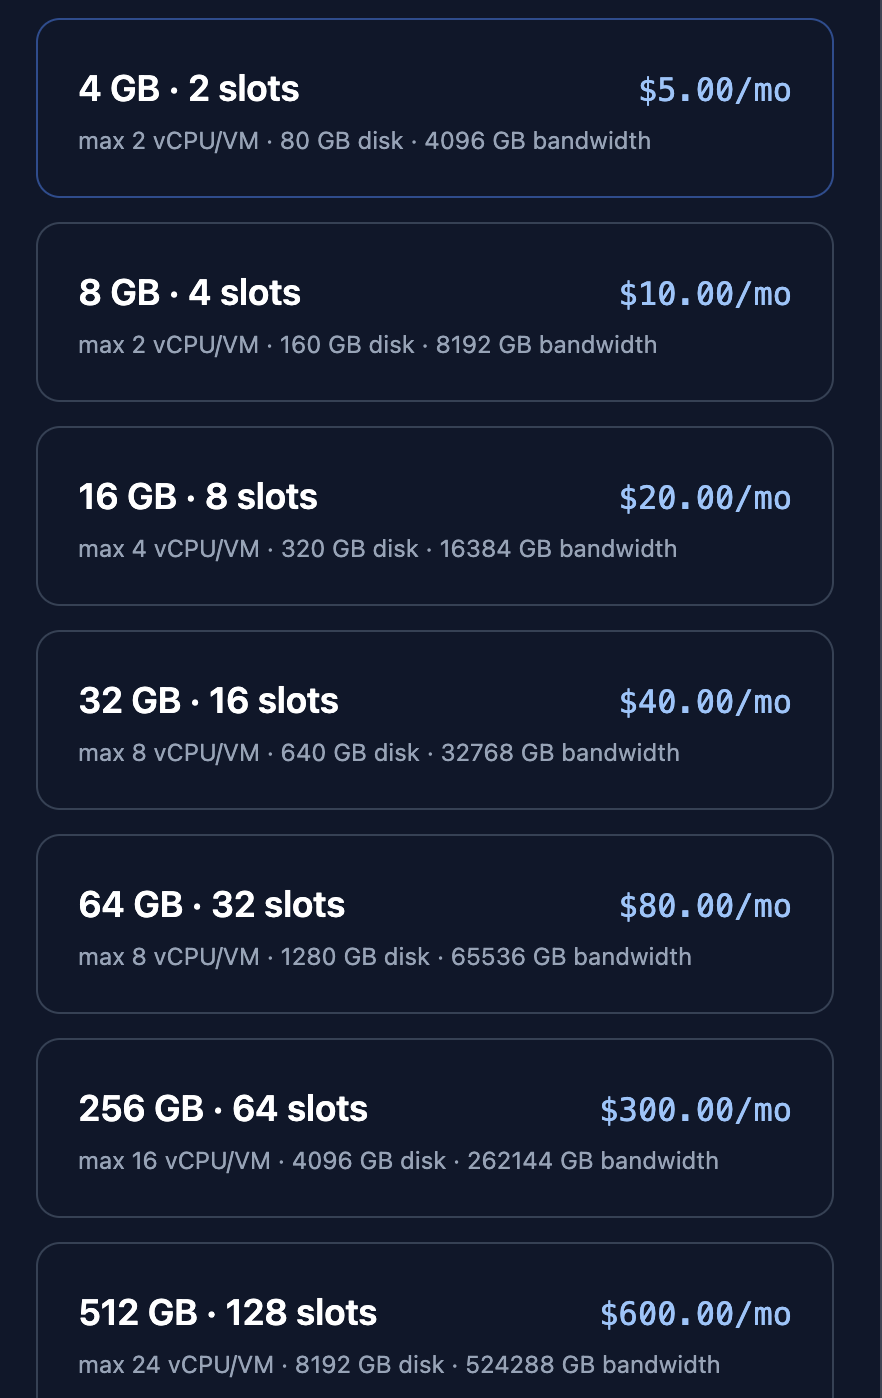The width and height of the screenshot is (882, 1398).
Task: Choose the 64 GB · 32 slots plan
Action: 435,924
